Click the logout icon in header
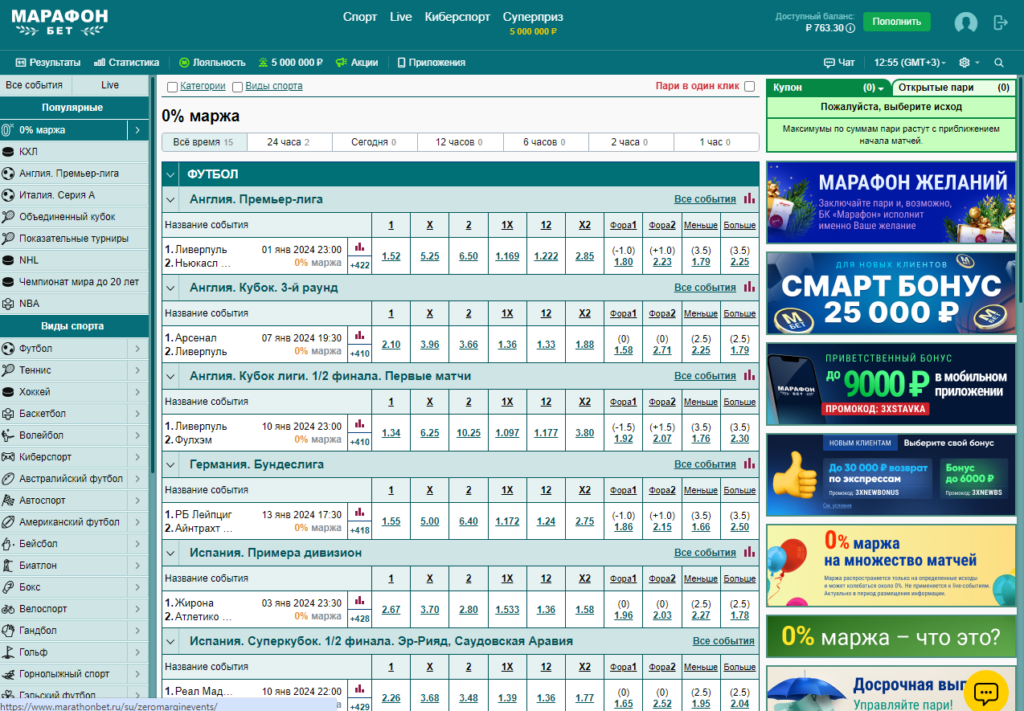The height and width of the screenshot is (711, 1024). coord(1000,23)
